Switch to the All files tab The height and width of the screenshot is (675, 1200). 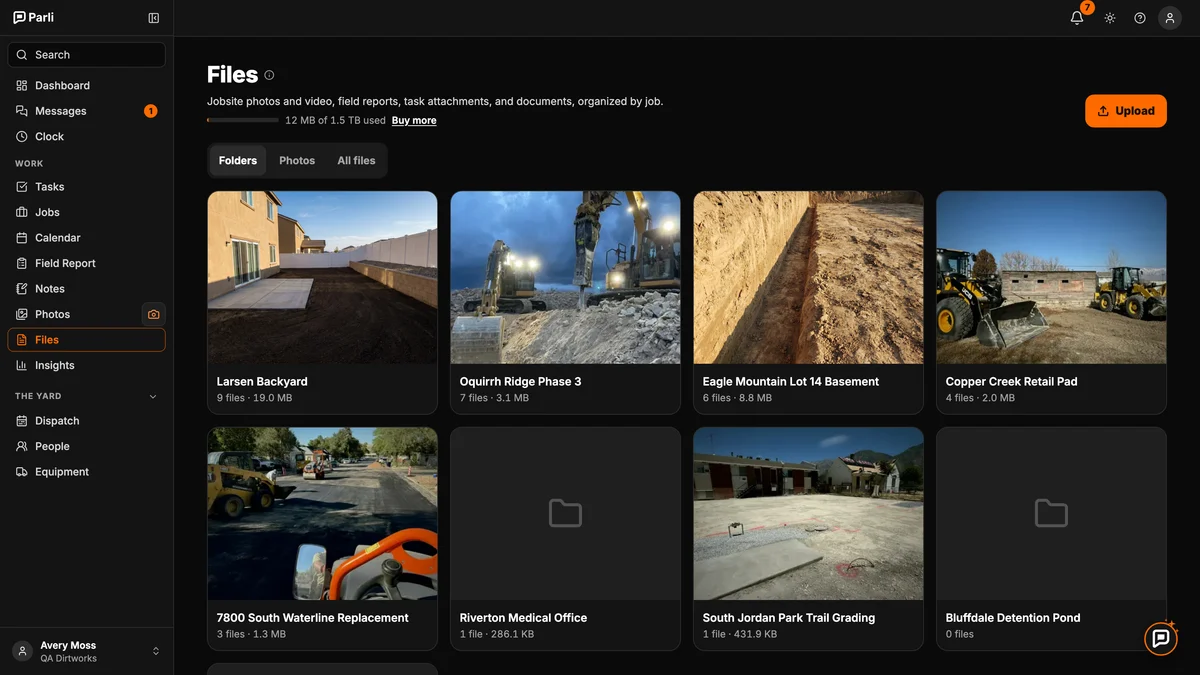[356, 161]
